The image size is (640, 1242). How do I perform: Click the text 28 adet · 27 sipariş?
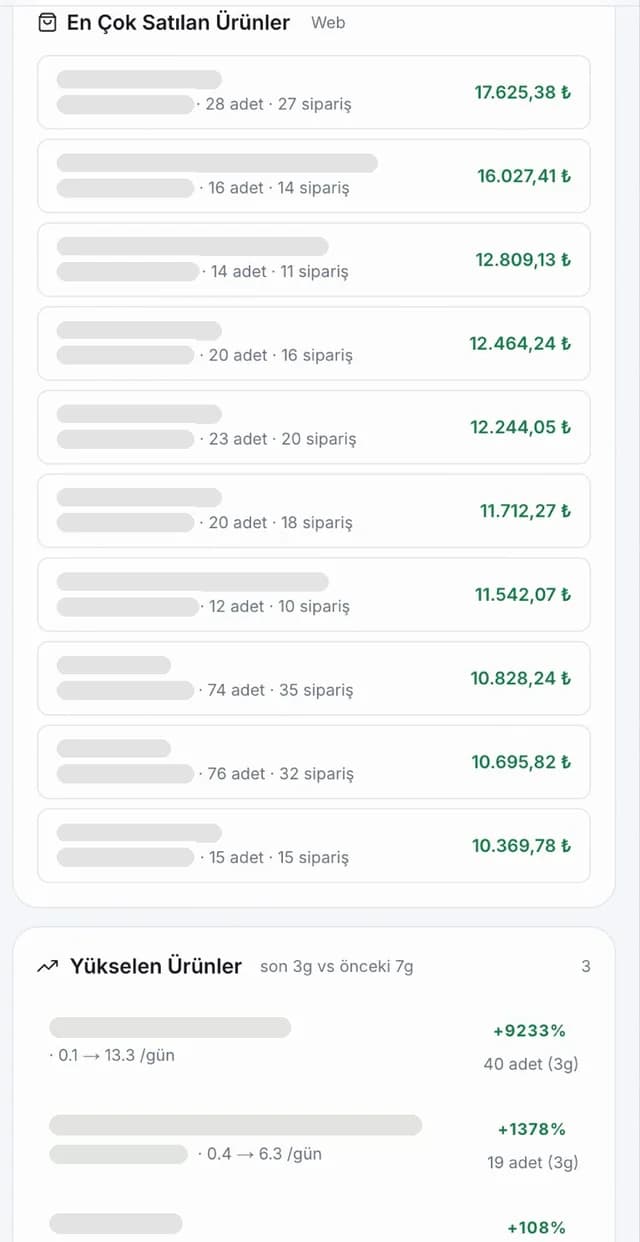tap(278, 104)
